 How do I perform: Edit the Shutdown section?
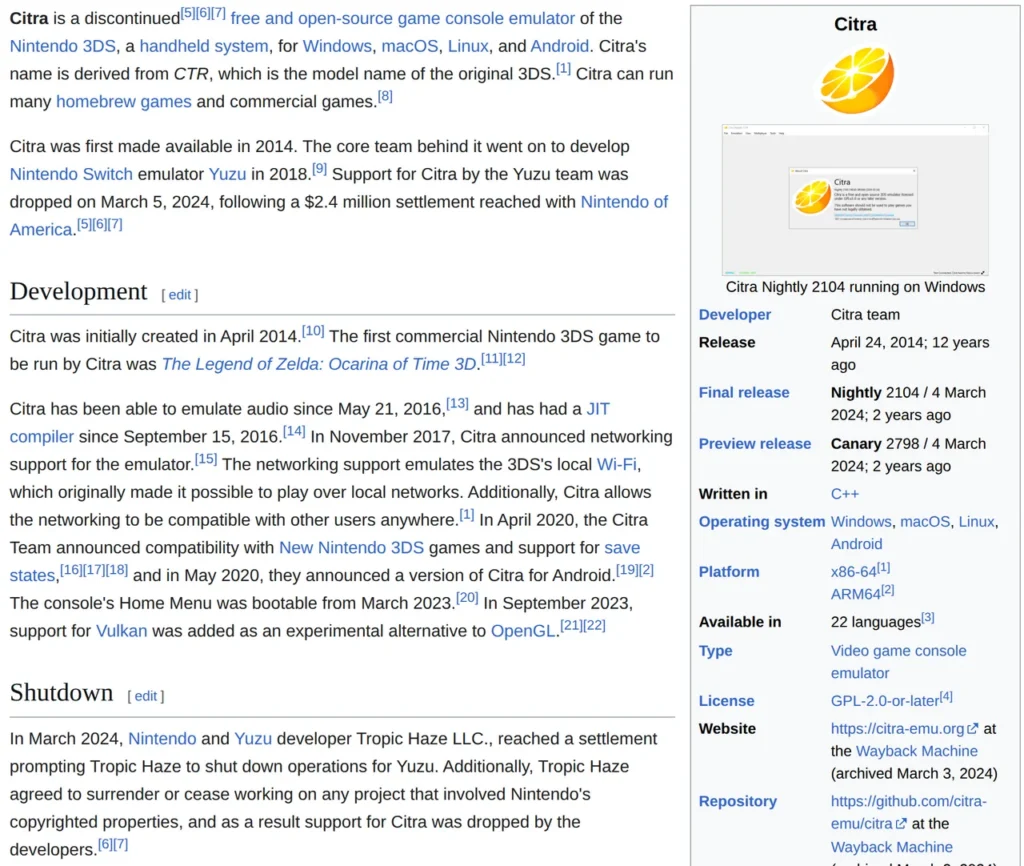click(x=146, y=696)
